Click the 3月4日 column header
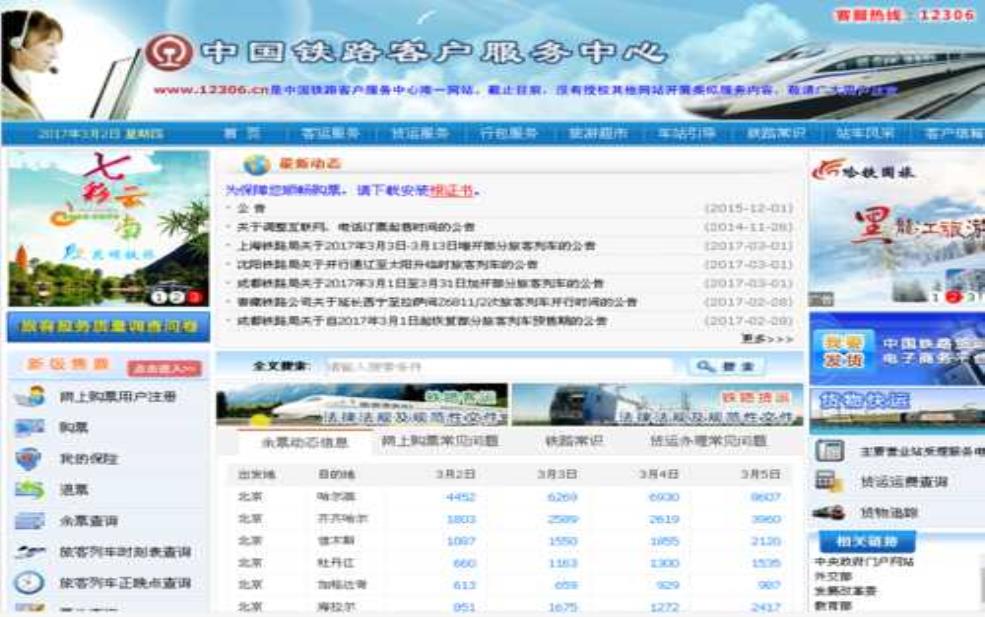985x617 pixels. (x=659, y=474)
